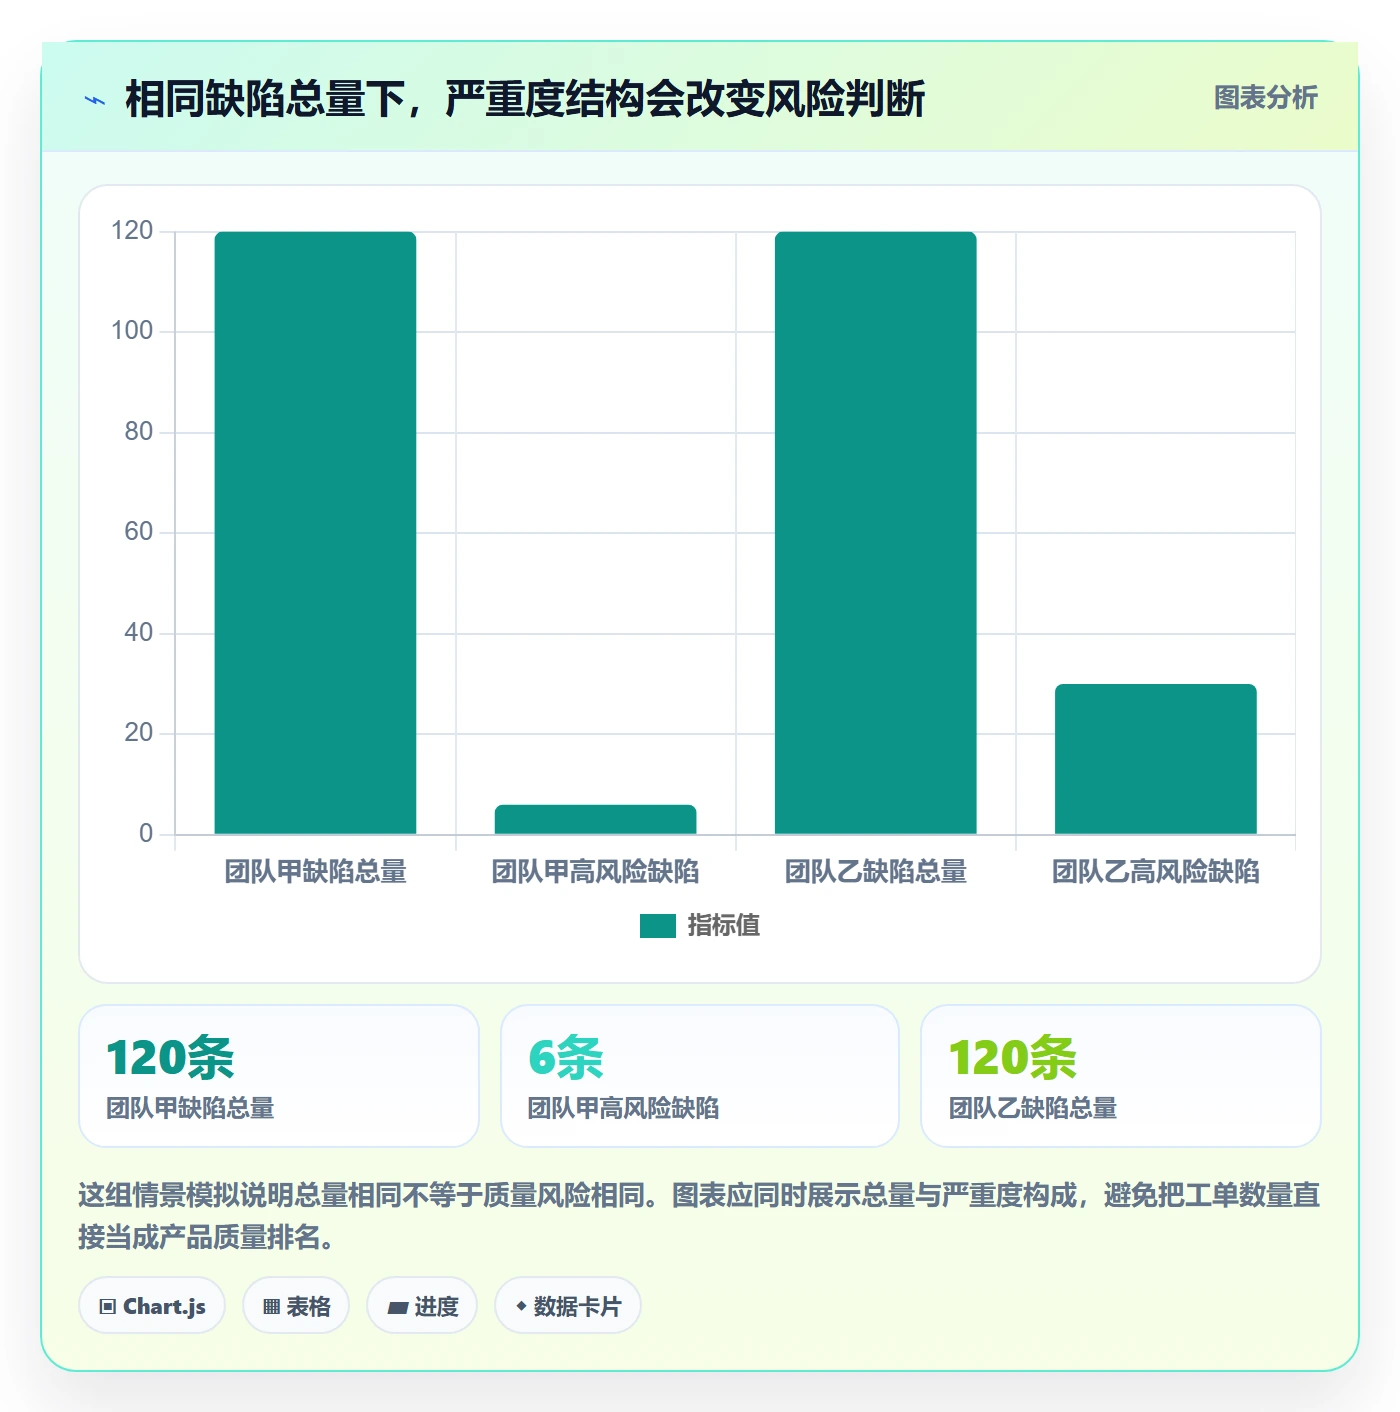The width and height of the screenshot is (1400, 1412).
Task: Select the 团队甲缺陷总量 bar in chart
Action: (x=315, y=533)
